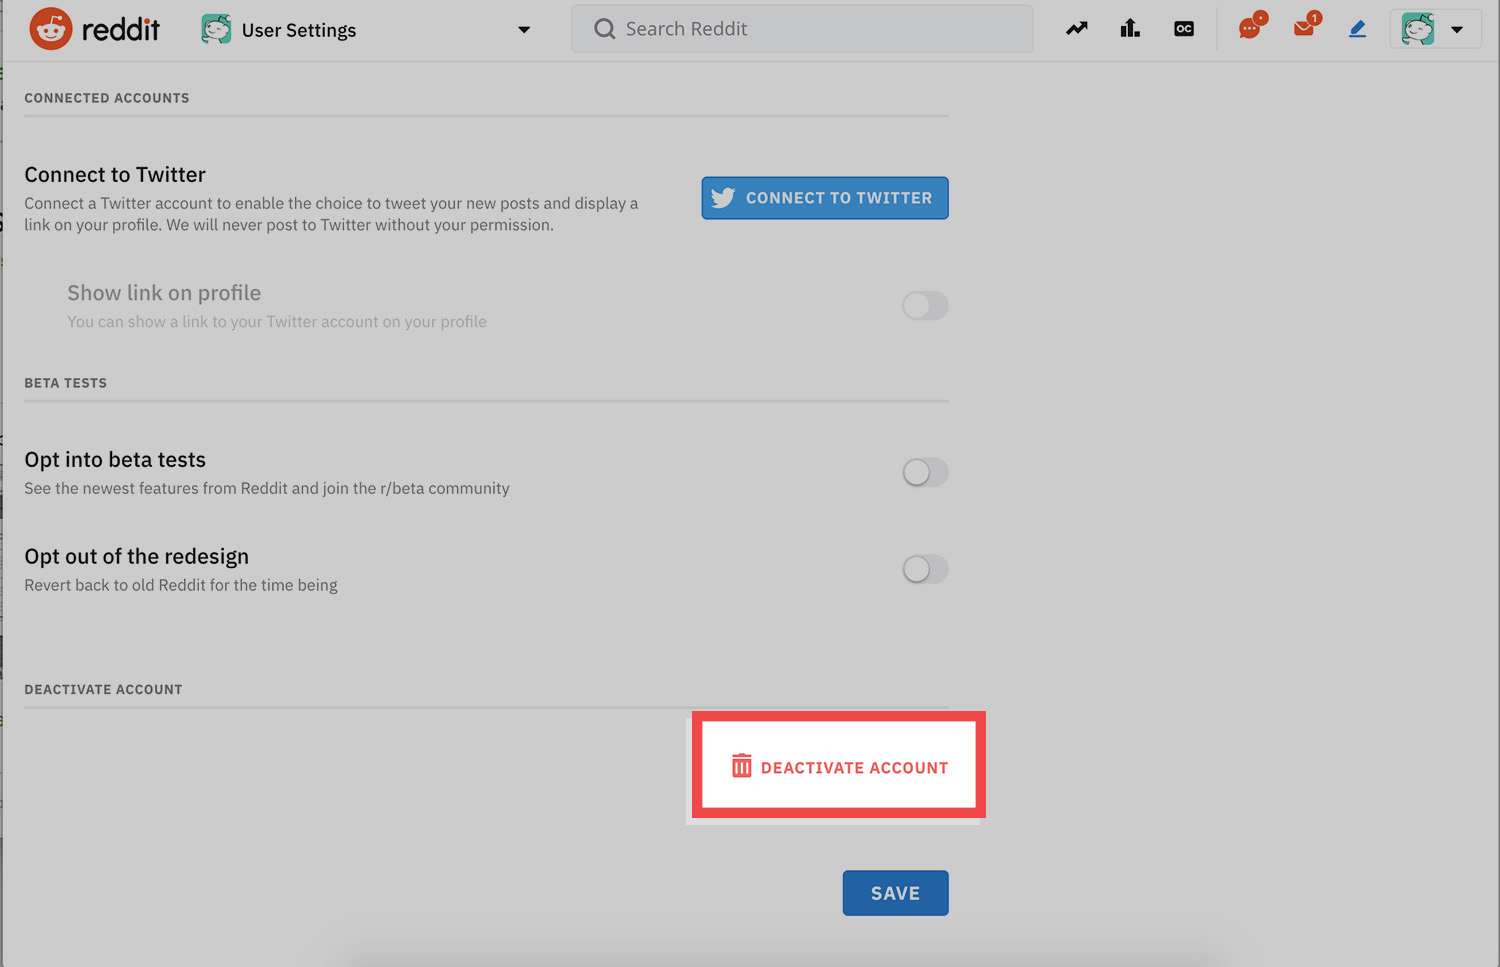Focus the Search Reddit field
This screenshot has width=1500, height=967.
point(802,29)
